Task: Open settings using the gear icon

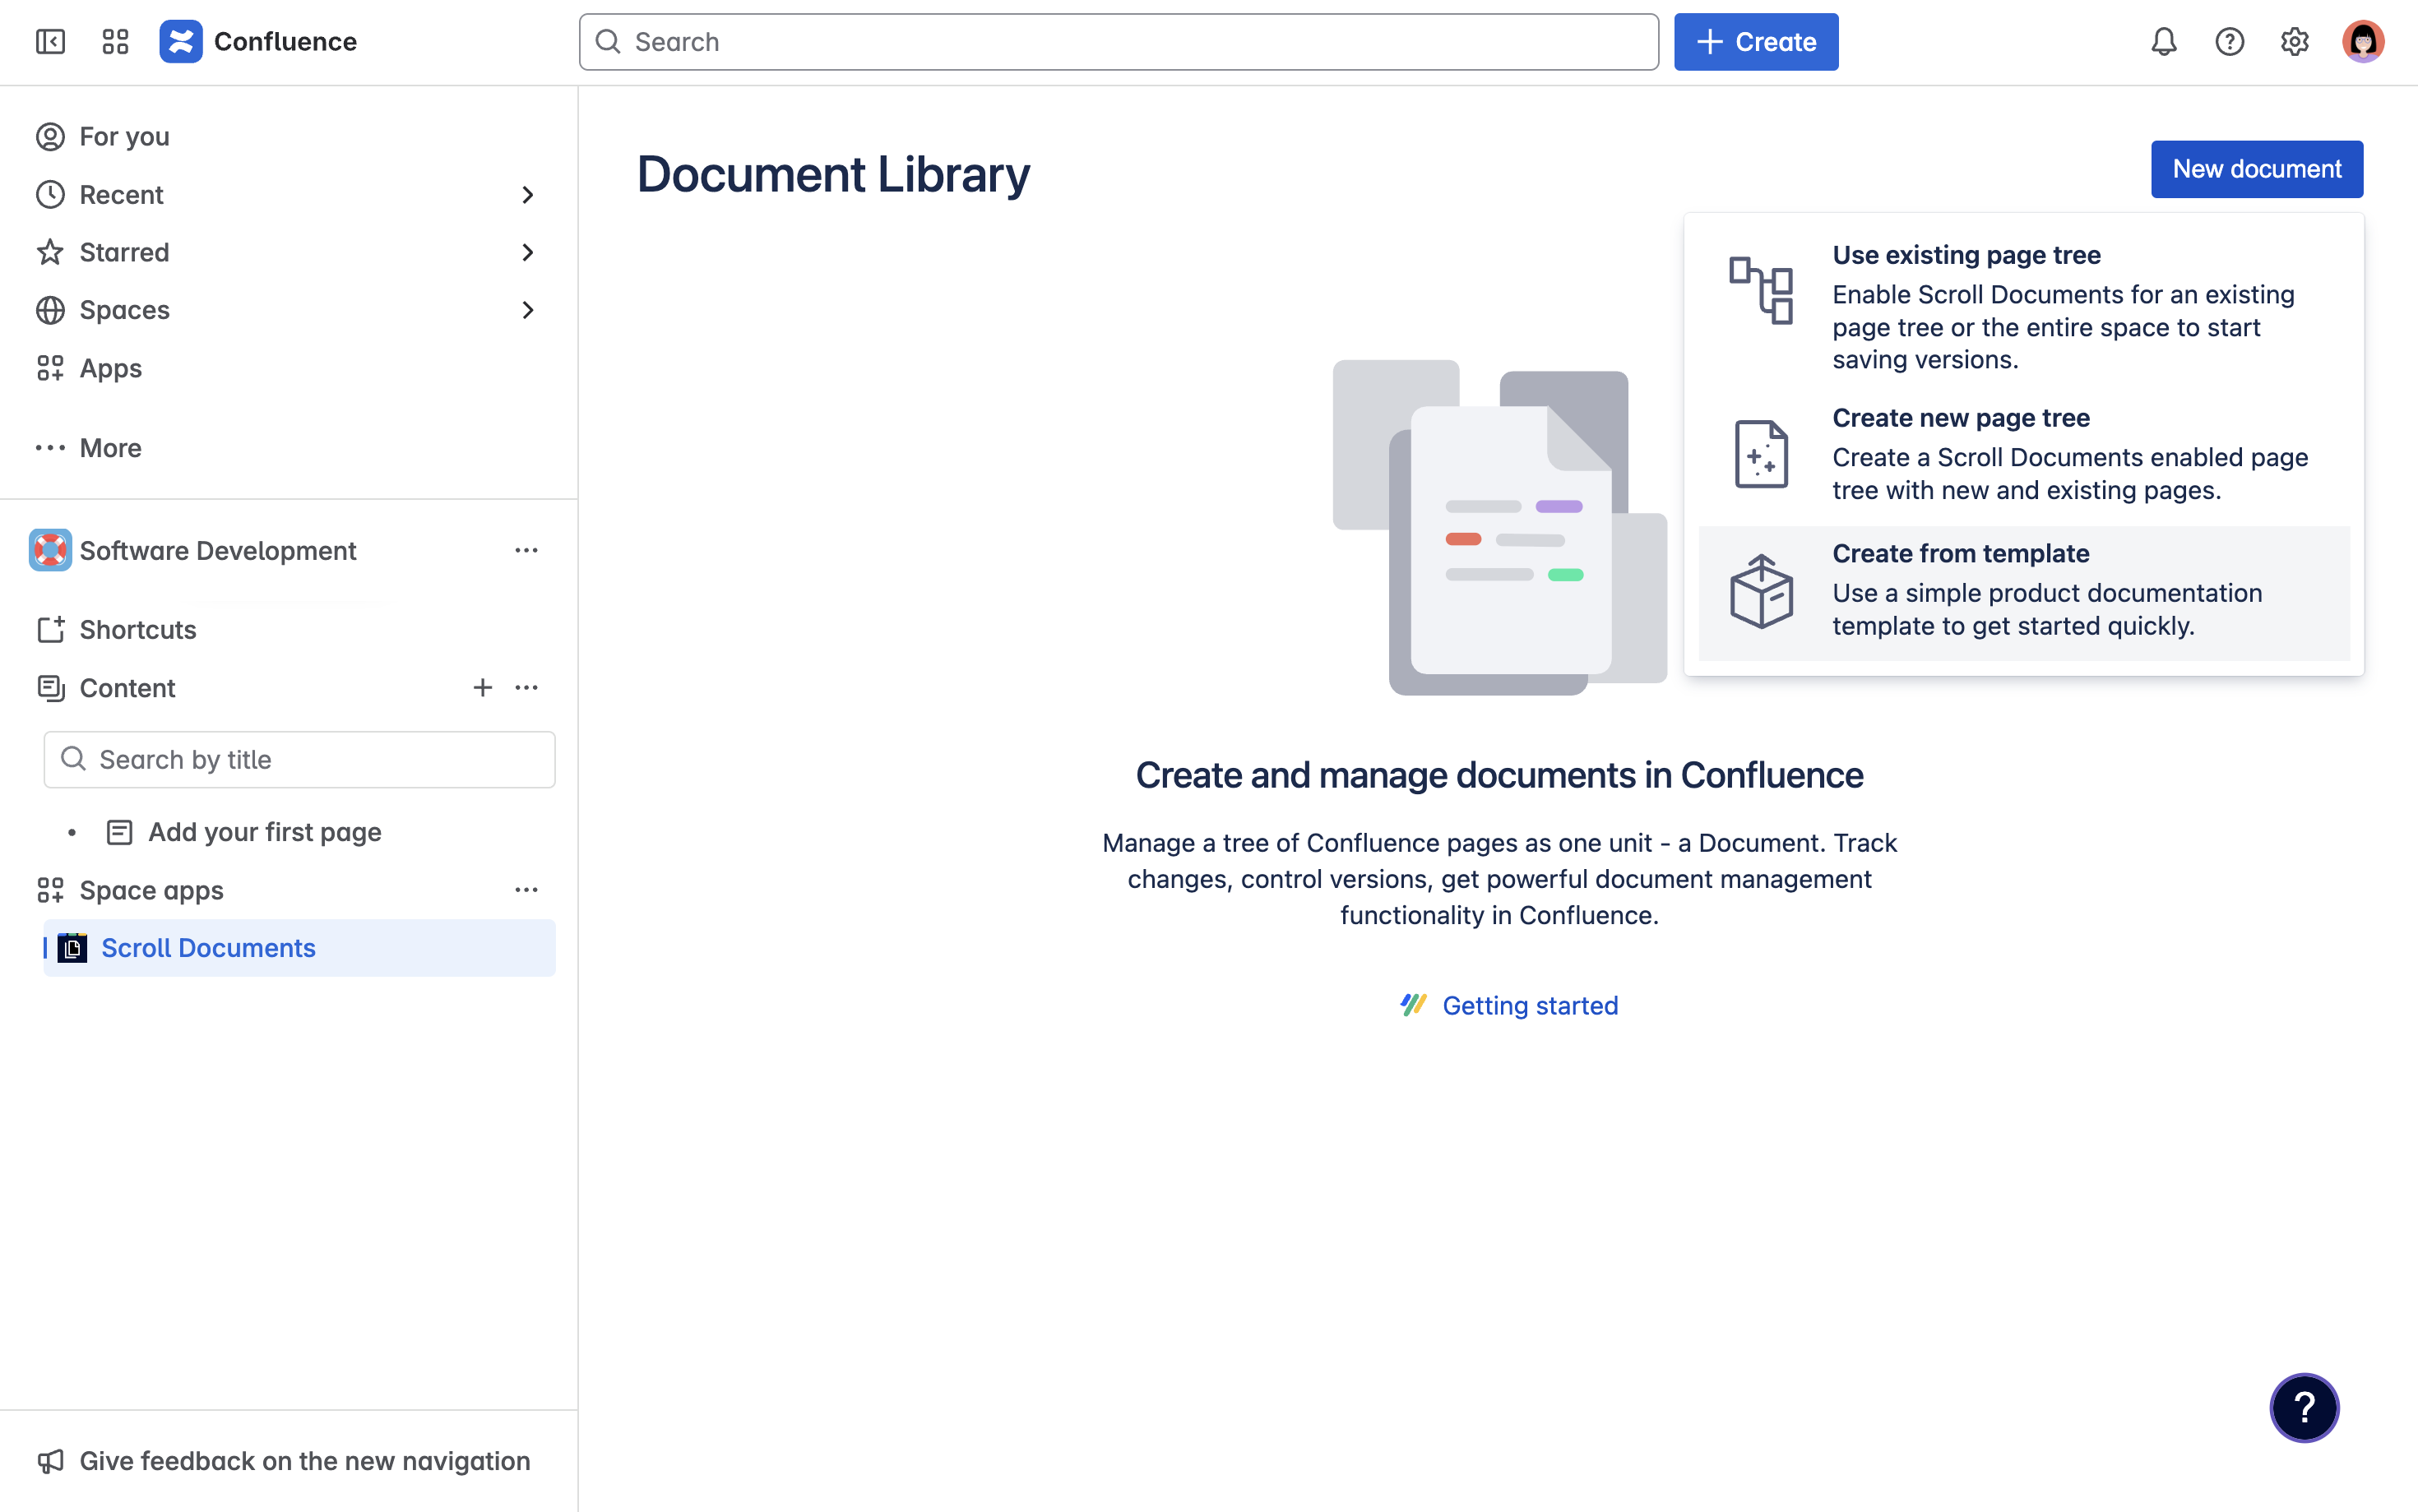Action: [2295, 41]
